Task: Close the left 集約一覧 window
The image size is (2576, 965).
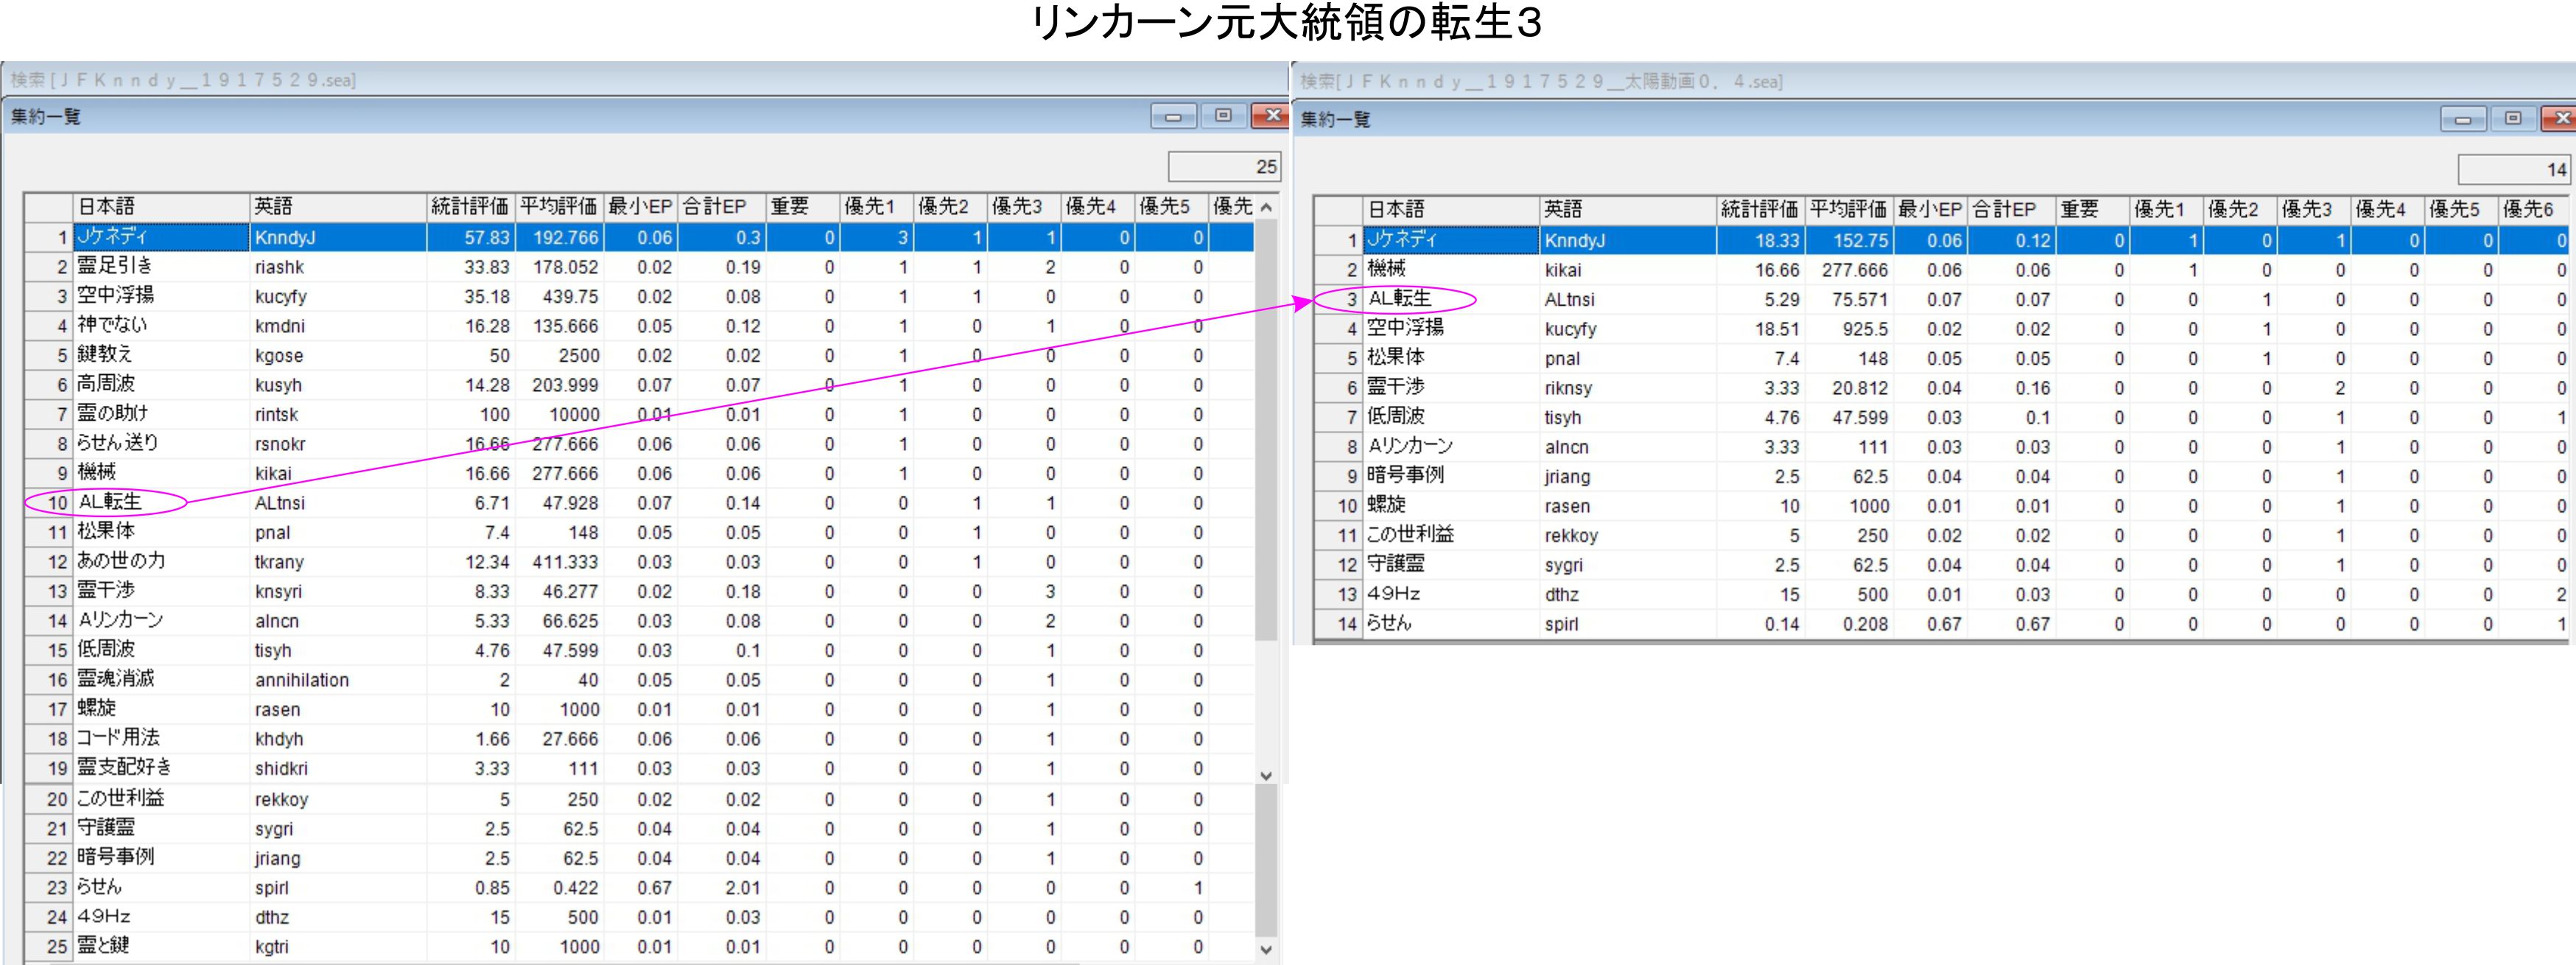Action: (1271, 116)
